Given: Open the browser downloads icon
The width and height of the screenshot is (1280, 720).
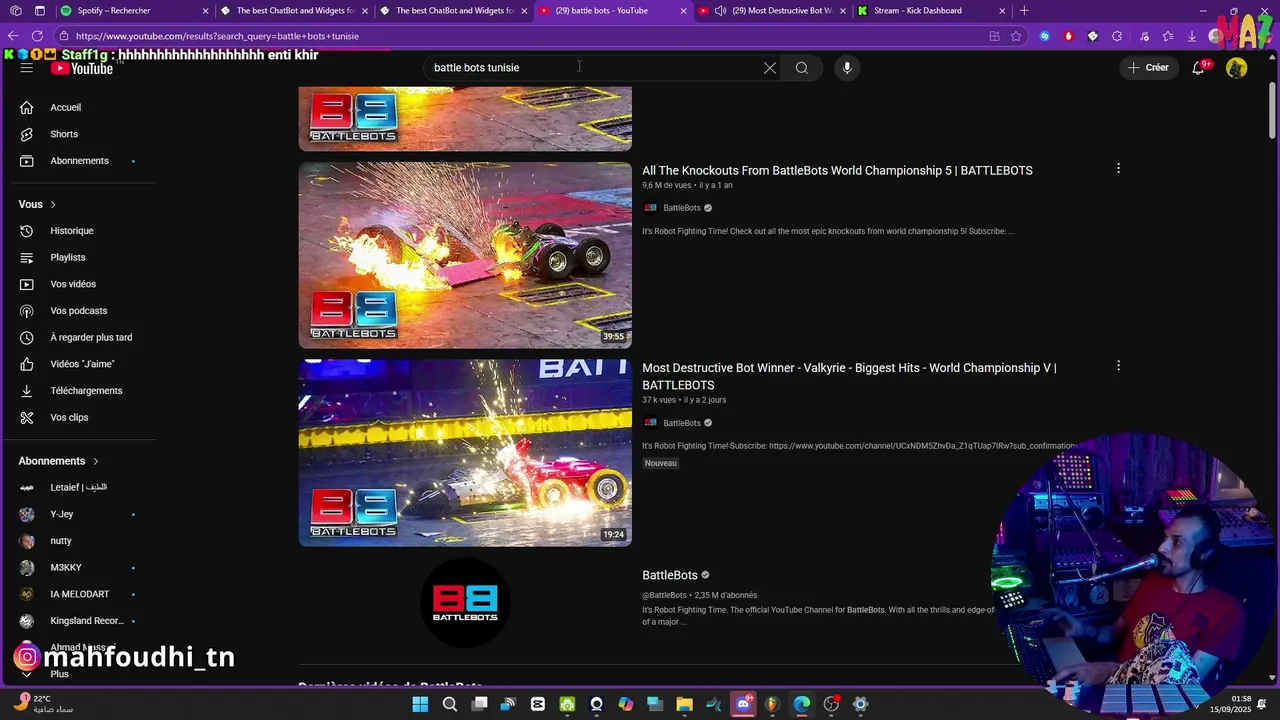Looking at the screenshot, I should coord(1192,36).
